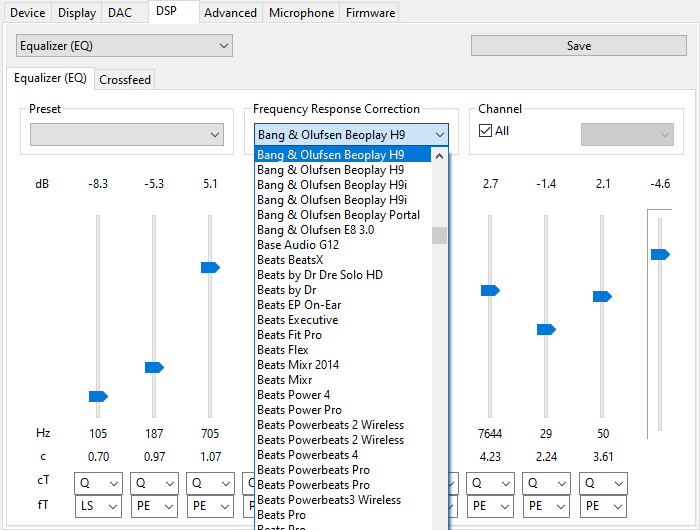Click the 105 Hz band slider handle
700x530 pixels.
click(98, 397)
